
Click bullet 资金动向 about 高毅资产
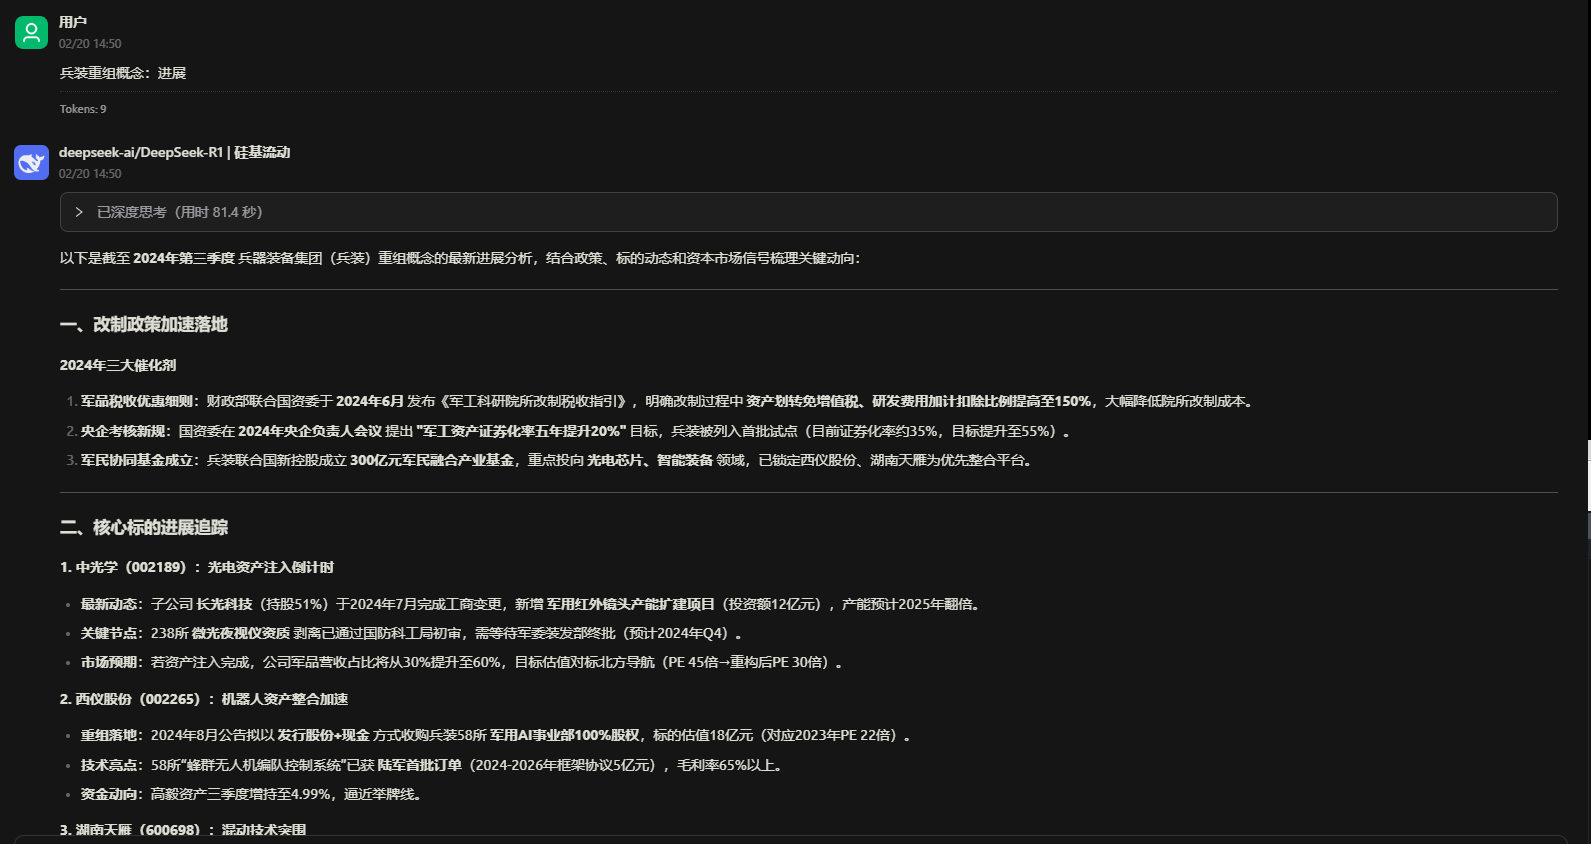pyautogui.click(x=251, y=794)
